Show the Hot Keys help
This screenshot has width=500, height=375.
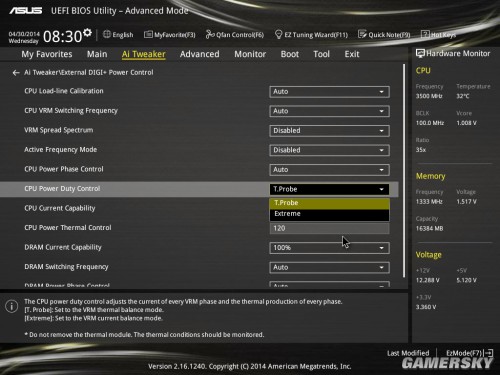click(x=439, y=35)
